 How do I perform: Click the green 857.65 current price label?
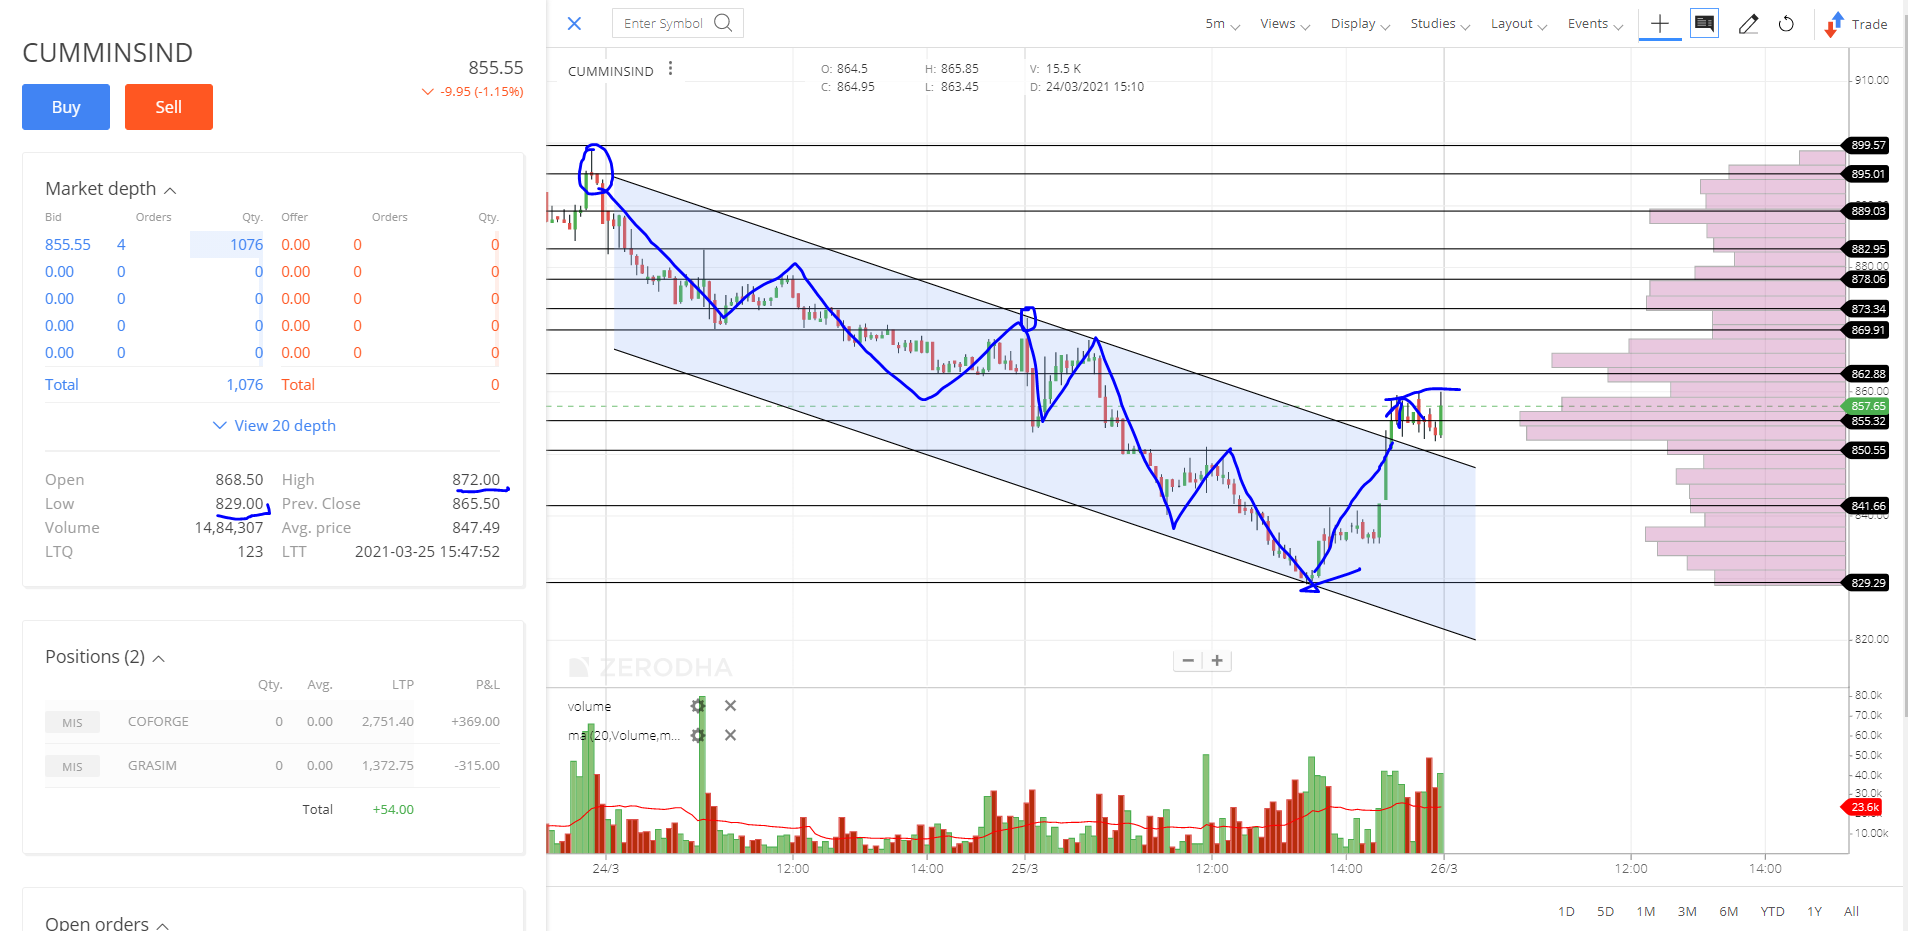pos(1866,406)
